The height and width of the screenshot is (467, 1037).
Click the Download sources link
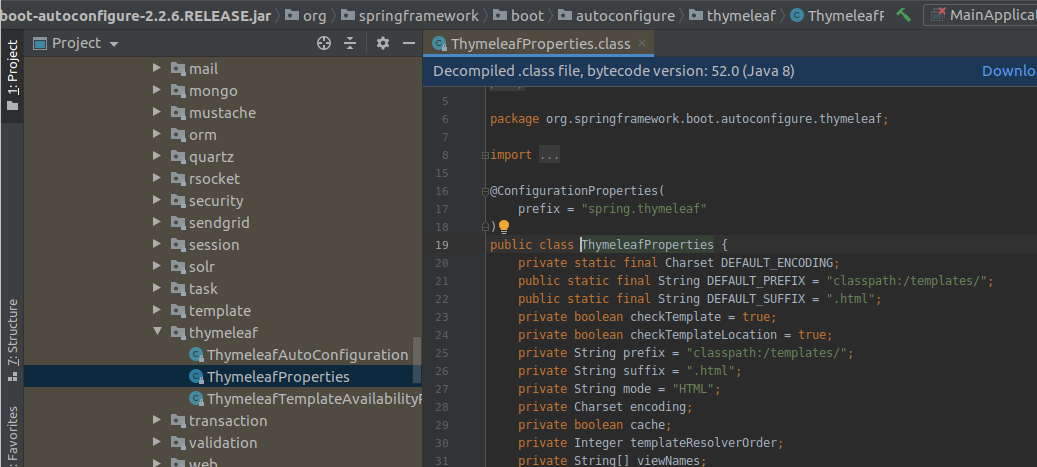1009,71
